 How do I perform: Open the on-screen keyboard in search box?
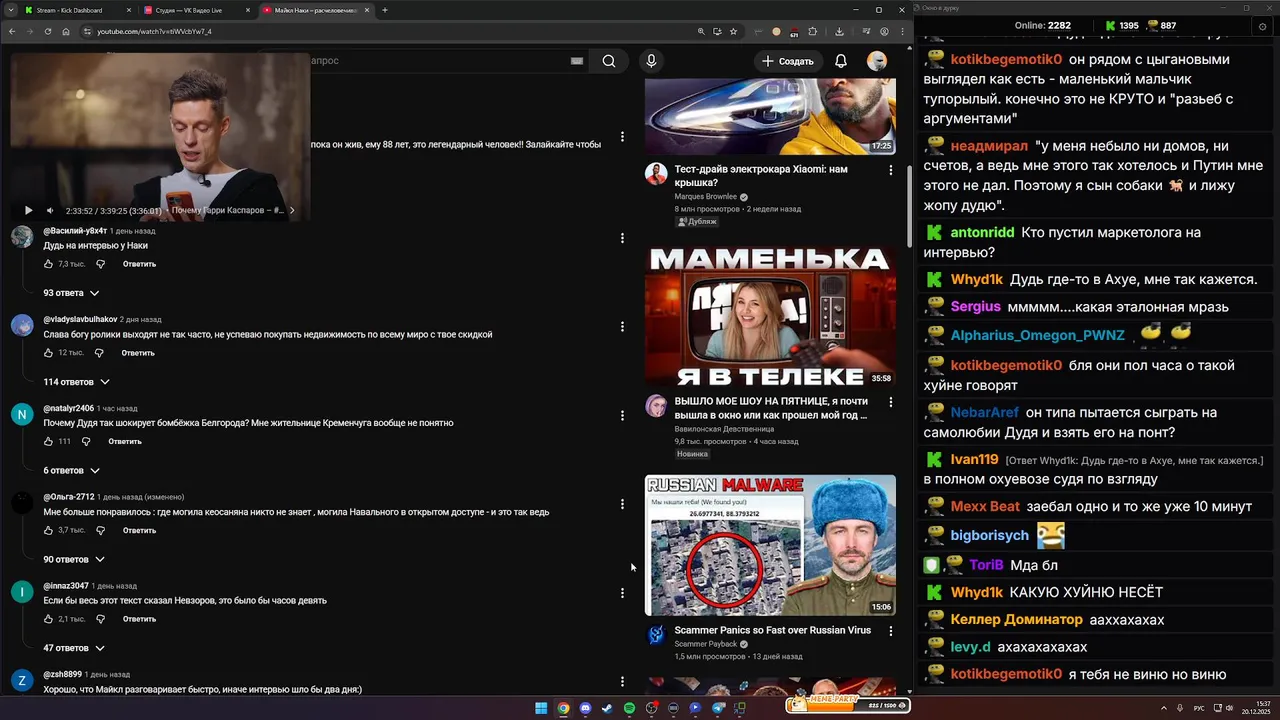(576, 61)
